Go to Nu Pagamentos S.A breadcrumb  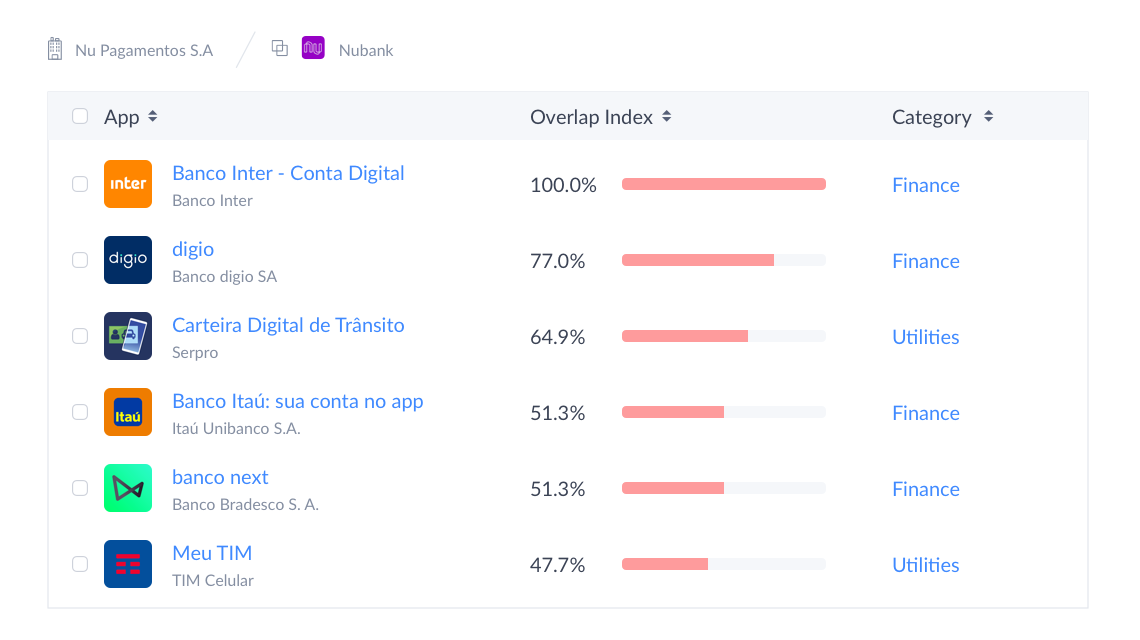(144, 50)
